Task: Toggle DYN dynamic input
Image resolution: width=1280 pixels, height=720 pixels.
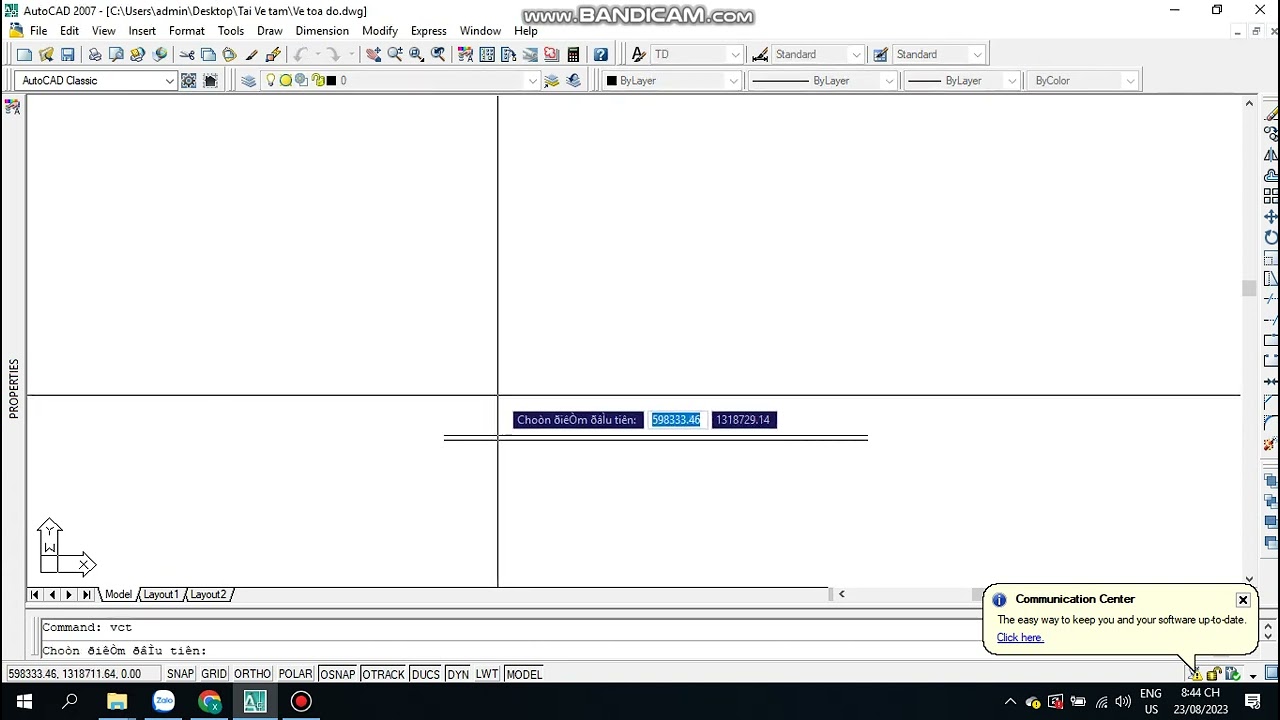Action: tap(458, 674)
